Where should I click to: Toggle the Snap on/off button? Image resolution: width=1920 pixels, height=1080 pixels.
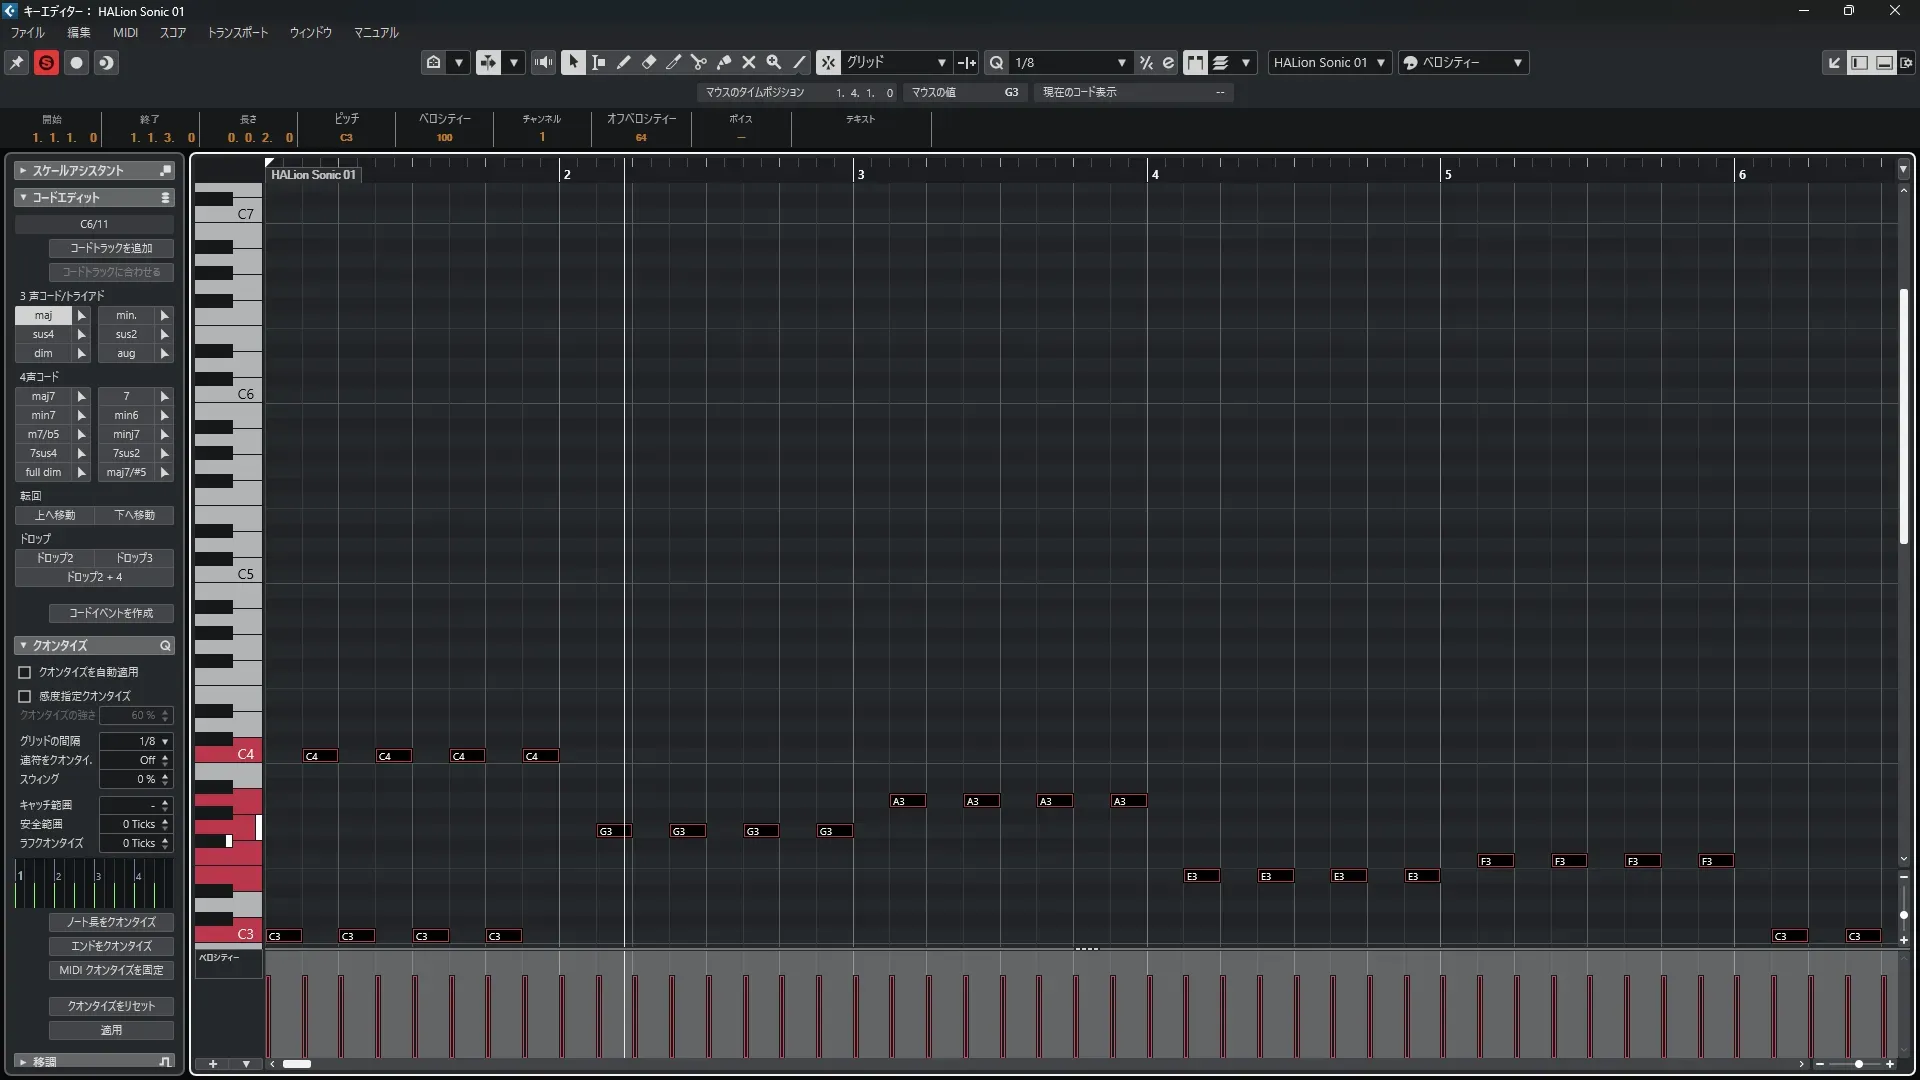[828, 62]
